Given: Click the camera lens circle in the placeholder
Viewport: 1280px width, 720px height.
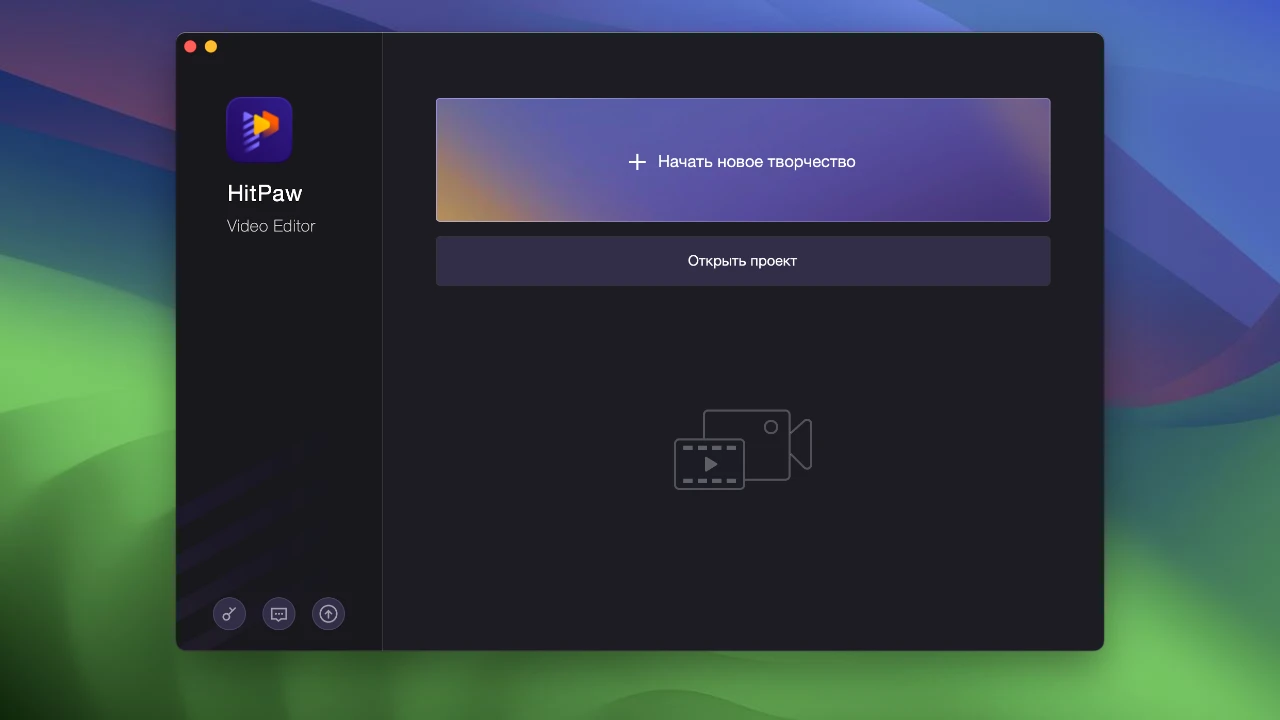Looking at the screenshot, I should point(770,427).
